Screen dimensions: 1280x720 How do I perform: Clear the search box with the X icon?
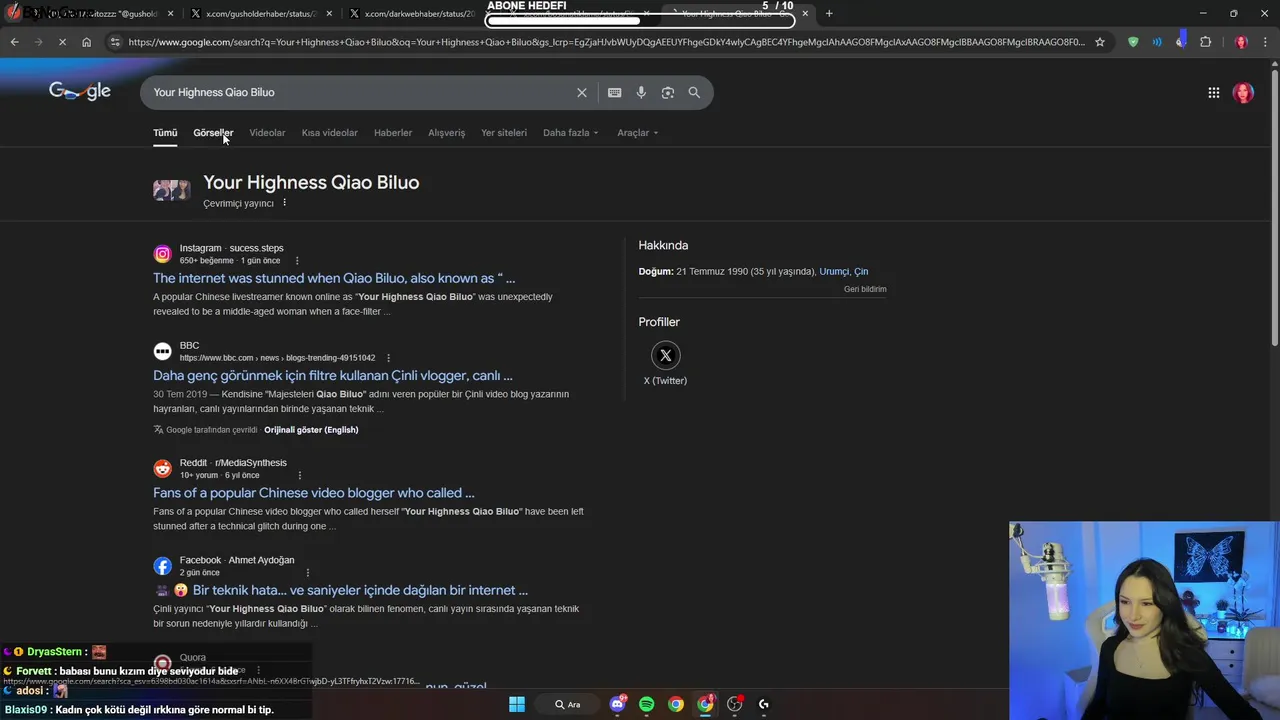click(x=581, y=92)
